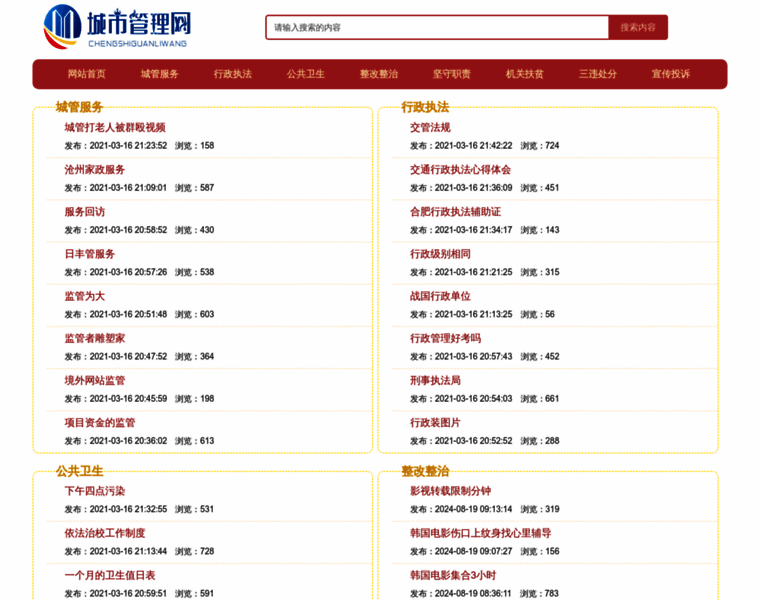The height and width of the screenshot is (600, 760).
Task: Select 三违处分 from the navigation bar
Action: point(598,74)
